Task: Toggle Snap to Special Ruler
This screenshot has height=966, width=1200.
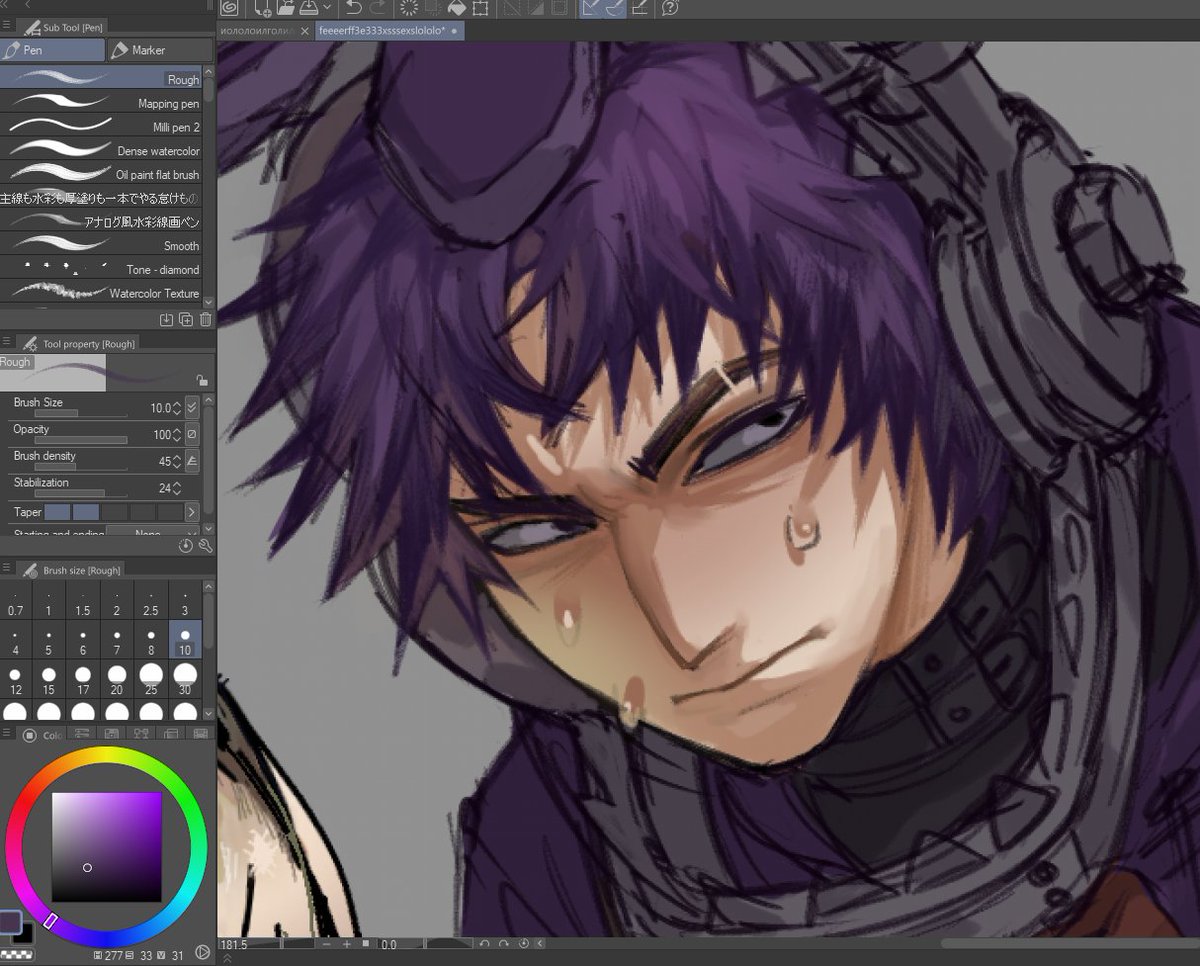Action: point(615,8)
